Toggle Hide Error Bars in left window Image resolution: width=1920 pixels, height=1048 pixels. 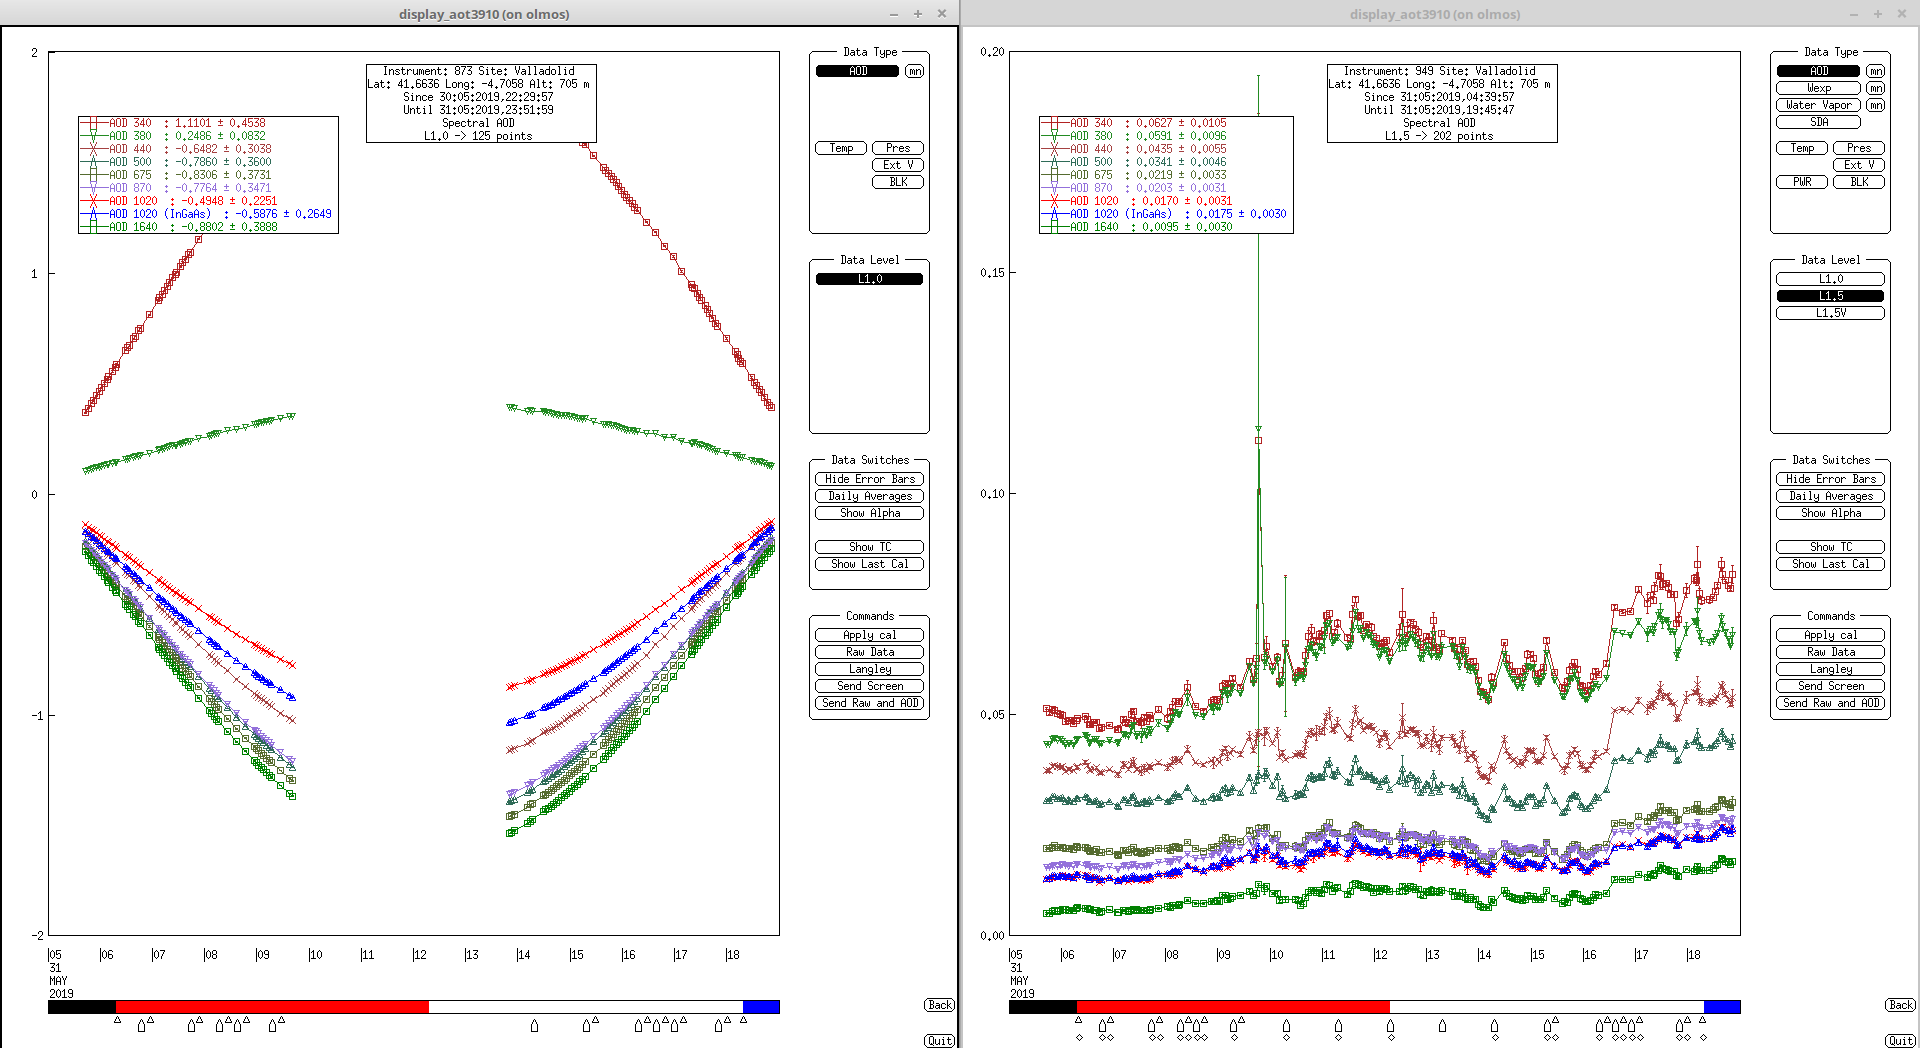[870, 479]
